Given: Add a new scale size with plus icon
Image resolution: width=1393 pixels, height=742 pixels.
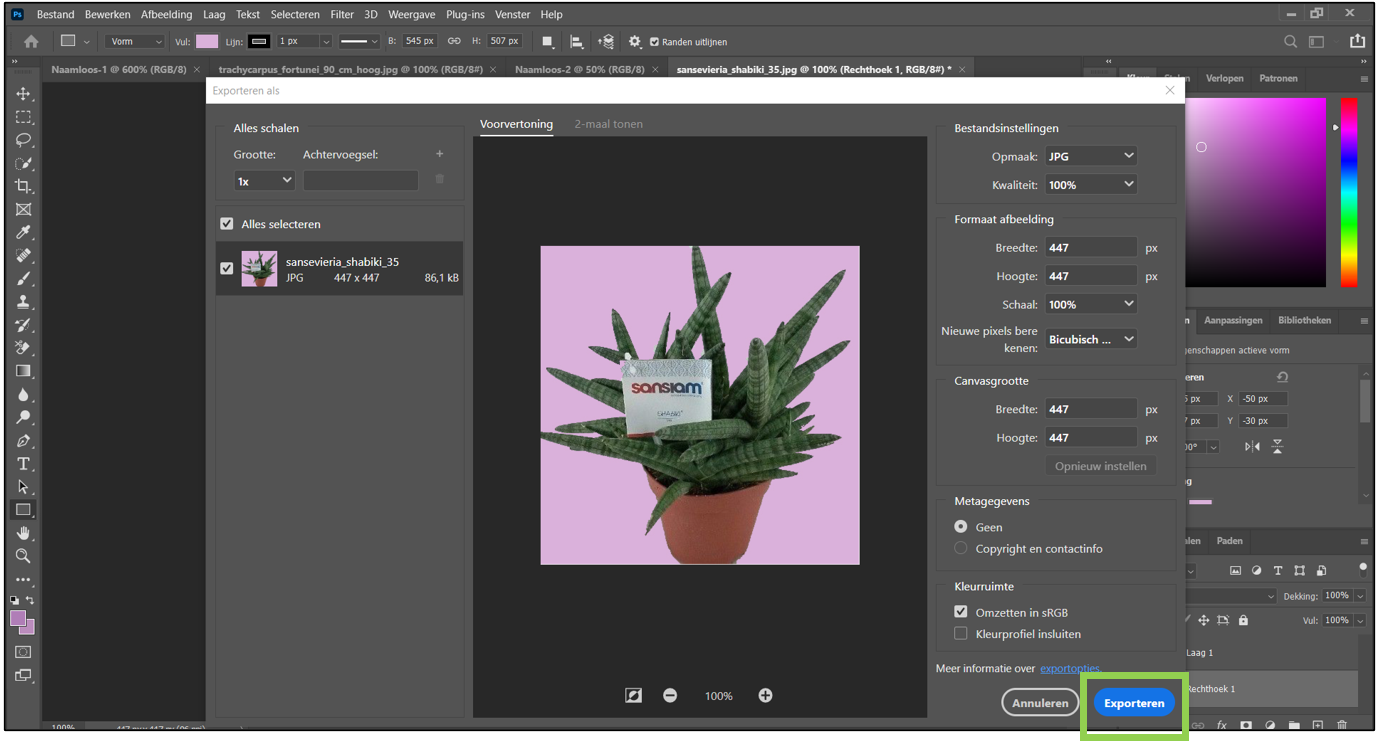Looking at the screenshot, I should (x=439, y=154).
